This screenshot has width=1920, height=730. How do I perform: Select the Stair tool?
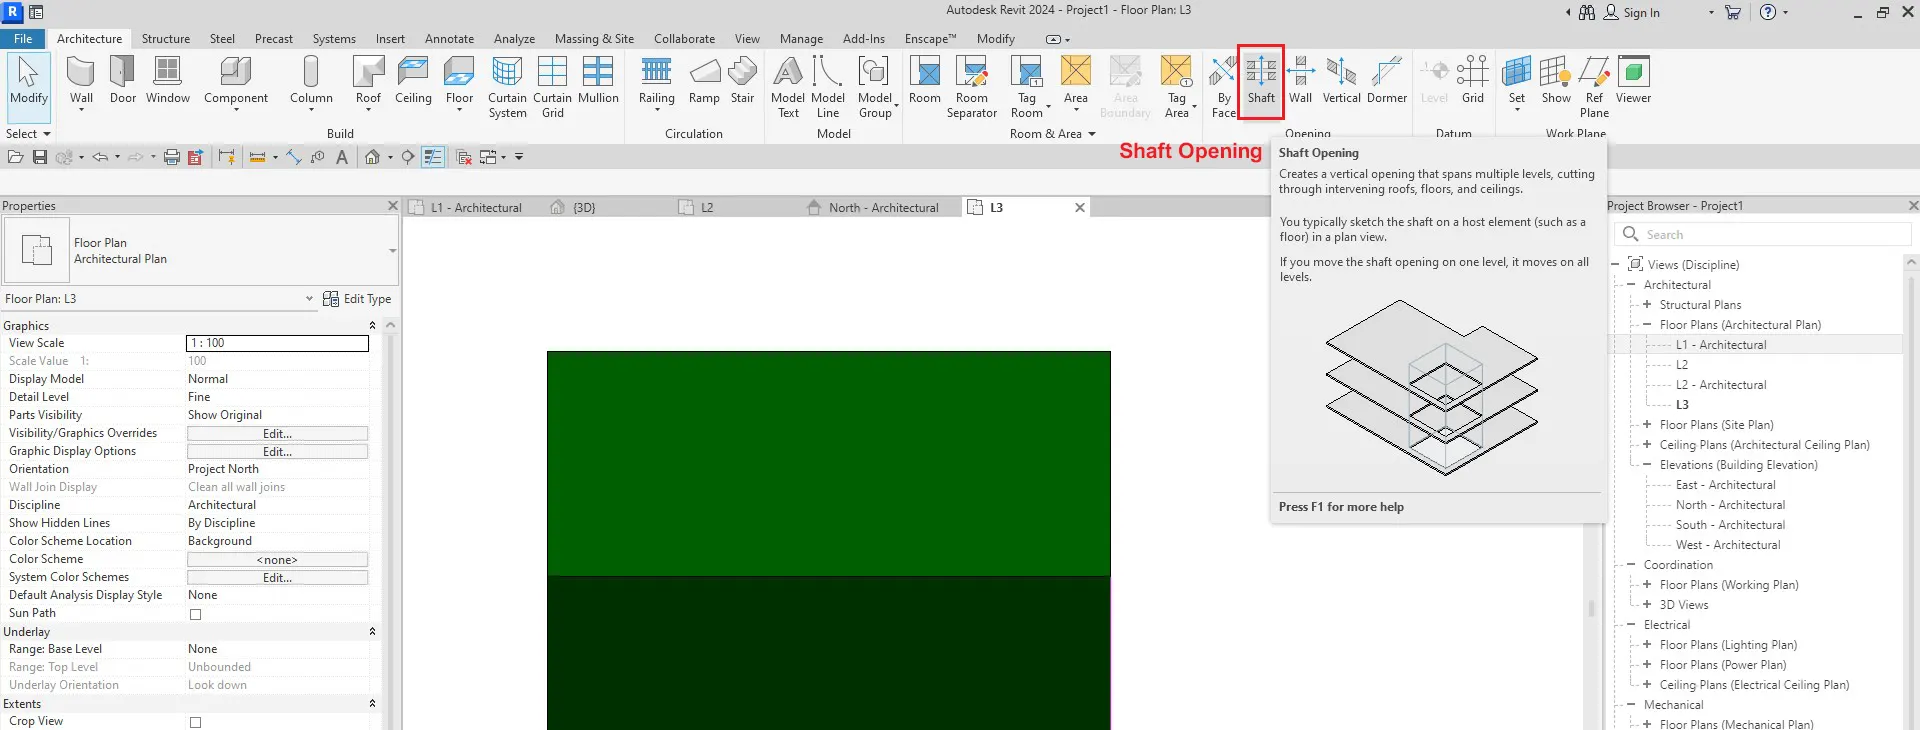[x=742, y=80]
